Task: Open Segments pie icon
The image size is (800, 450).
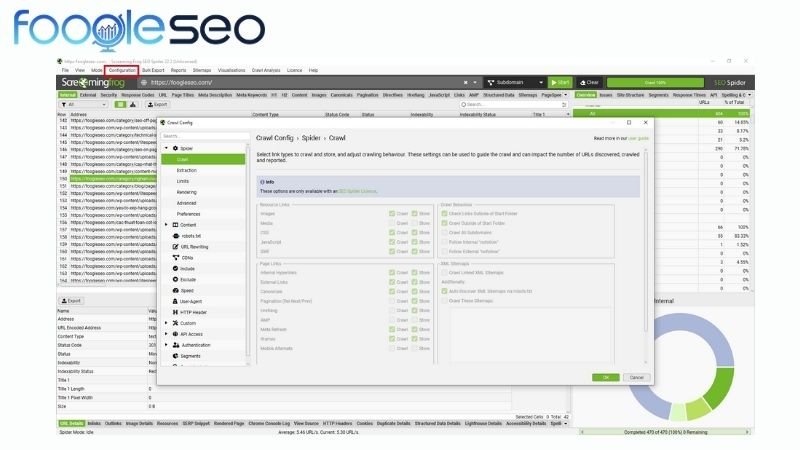Action: click(x=176, y=356)
